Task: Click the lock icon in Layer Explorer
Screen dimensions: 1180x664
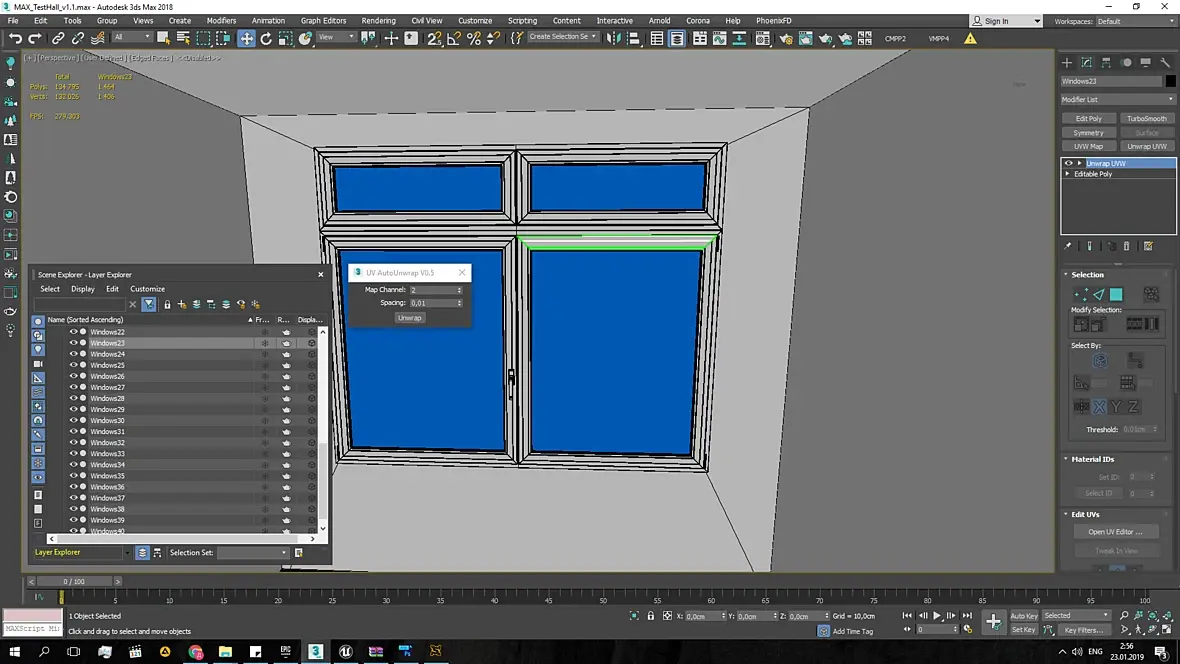Action: tap(167, 304)
